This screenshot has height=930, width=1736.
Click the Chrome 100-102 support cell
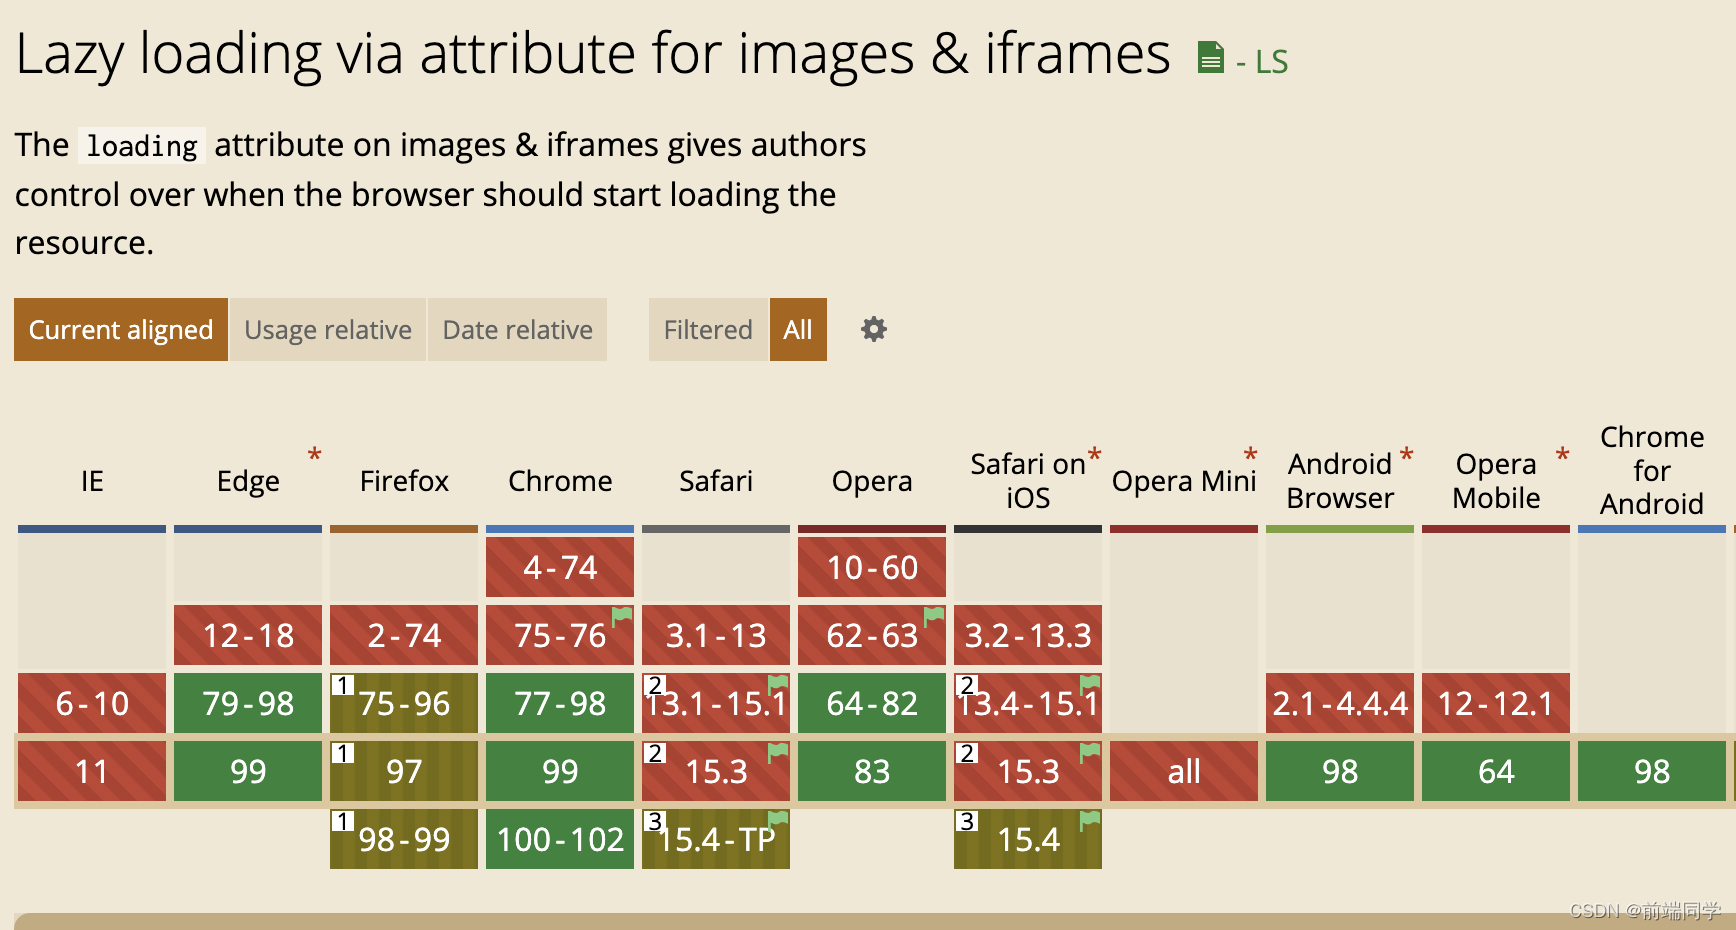(x=560, y=839)
